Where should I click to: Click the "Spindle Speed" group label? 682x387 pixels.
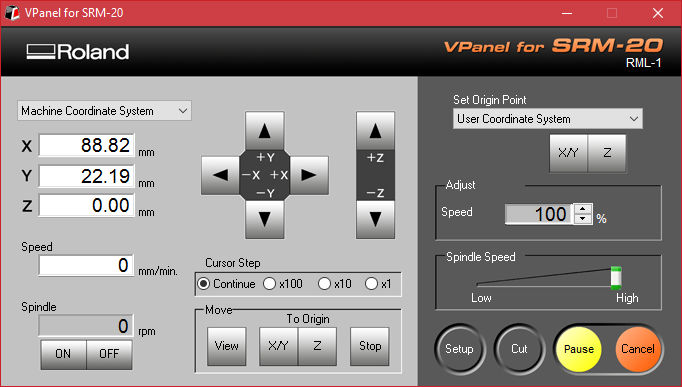(481, 257)
